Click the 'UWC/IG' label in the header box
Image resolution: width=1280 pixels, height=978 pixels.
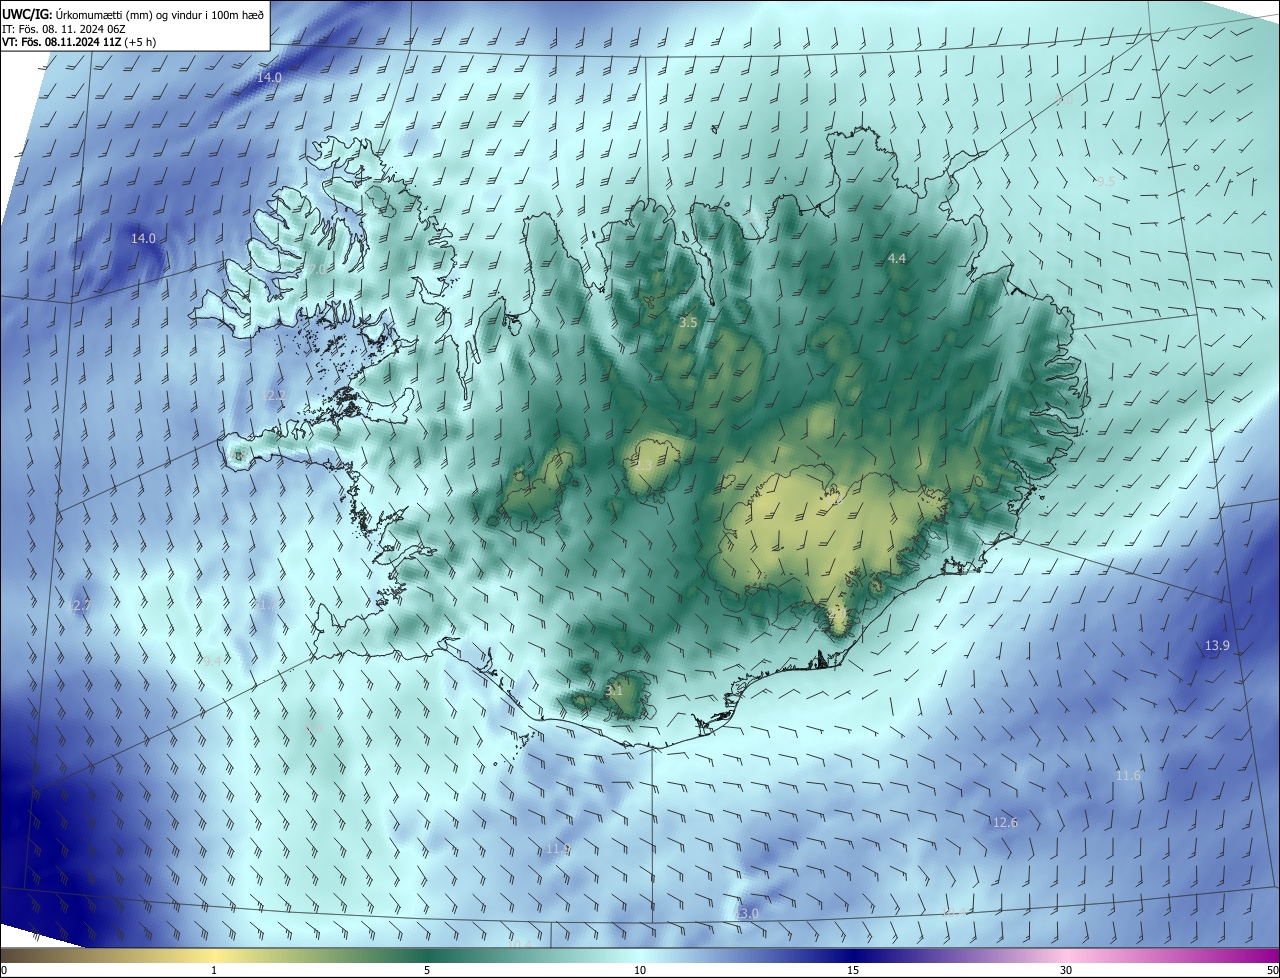click(x=26, y=14)
